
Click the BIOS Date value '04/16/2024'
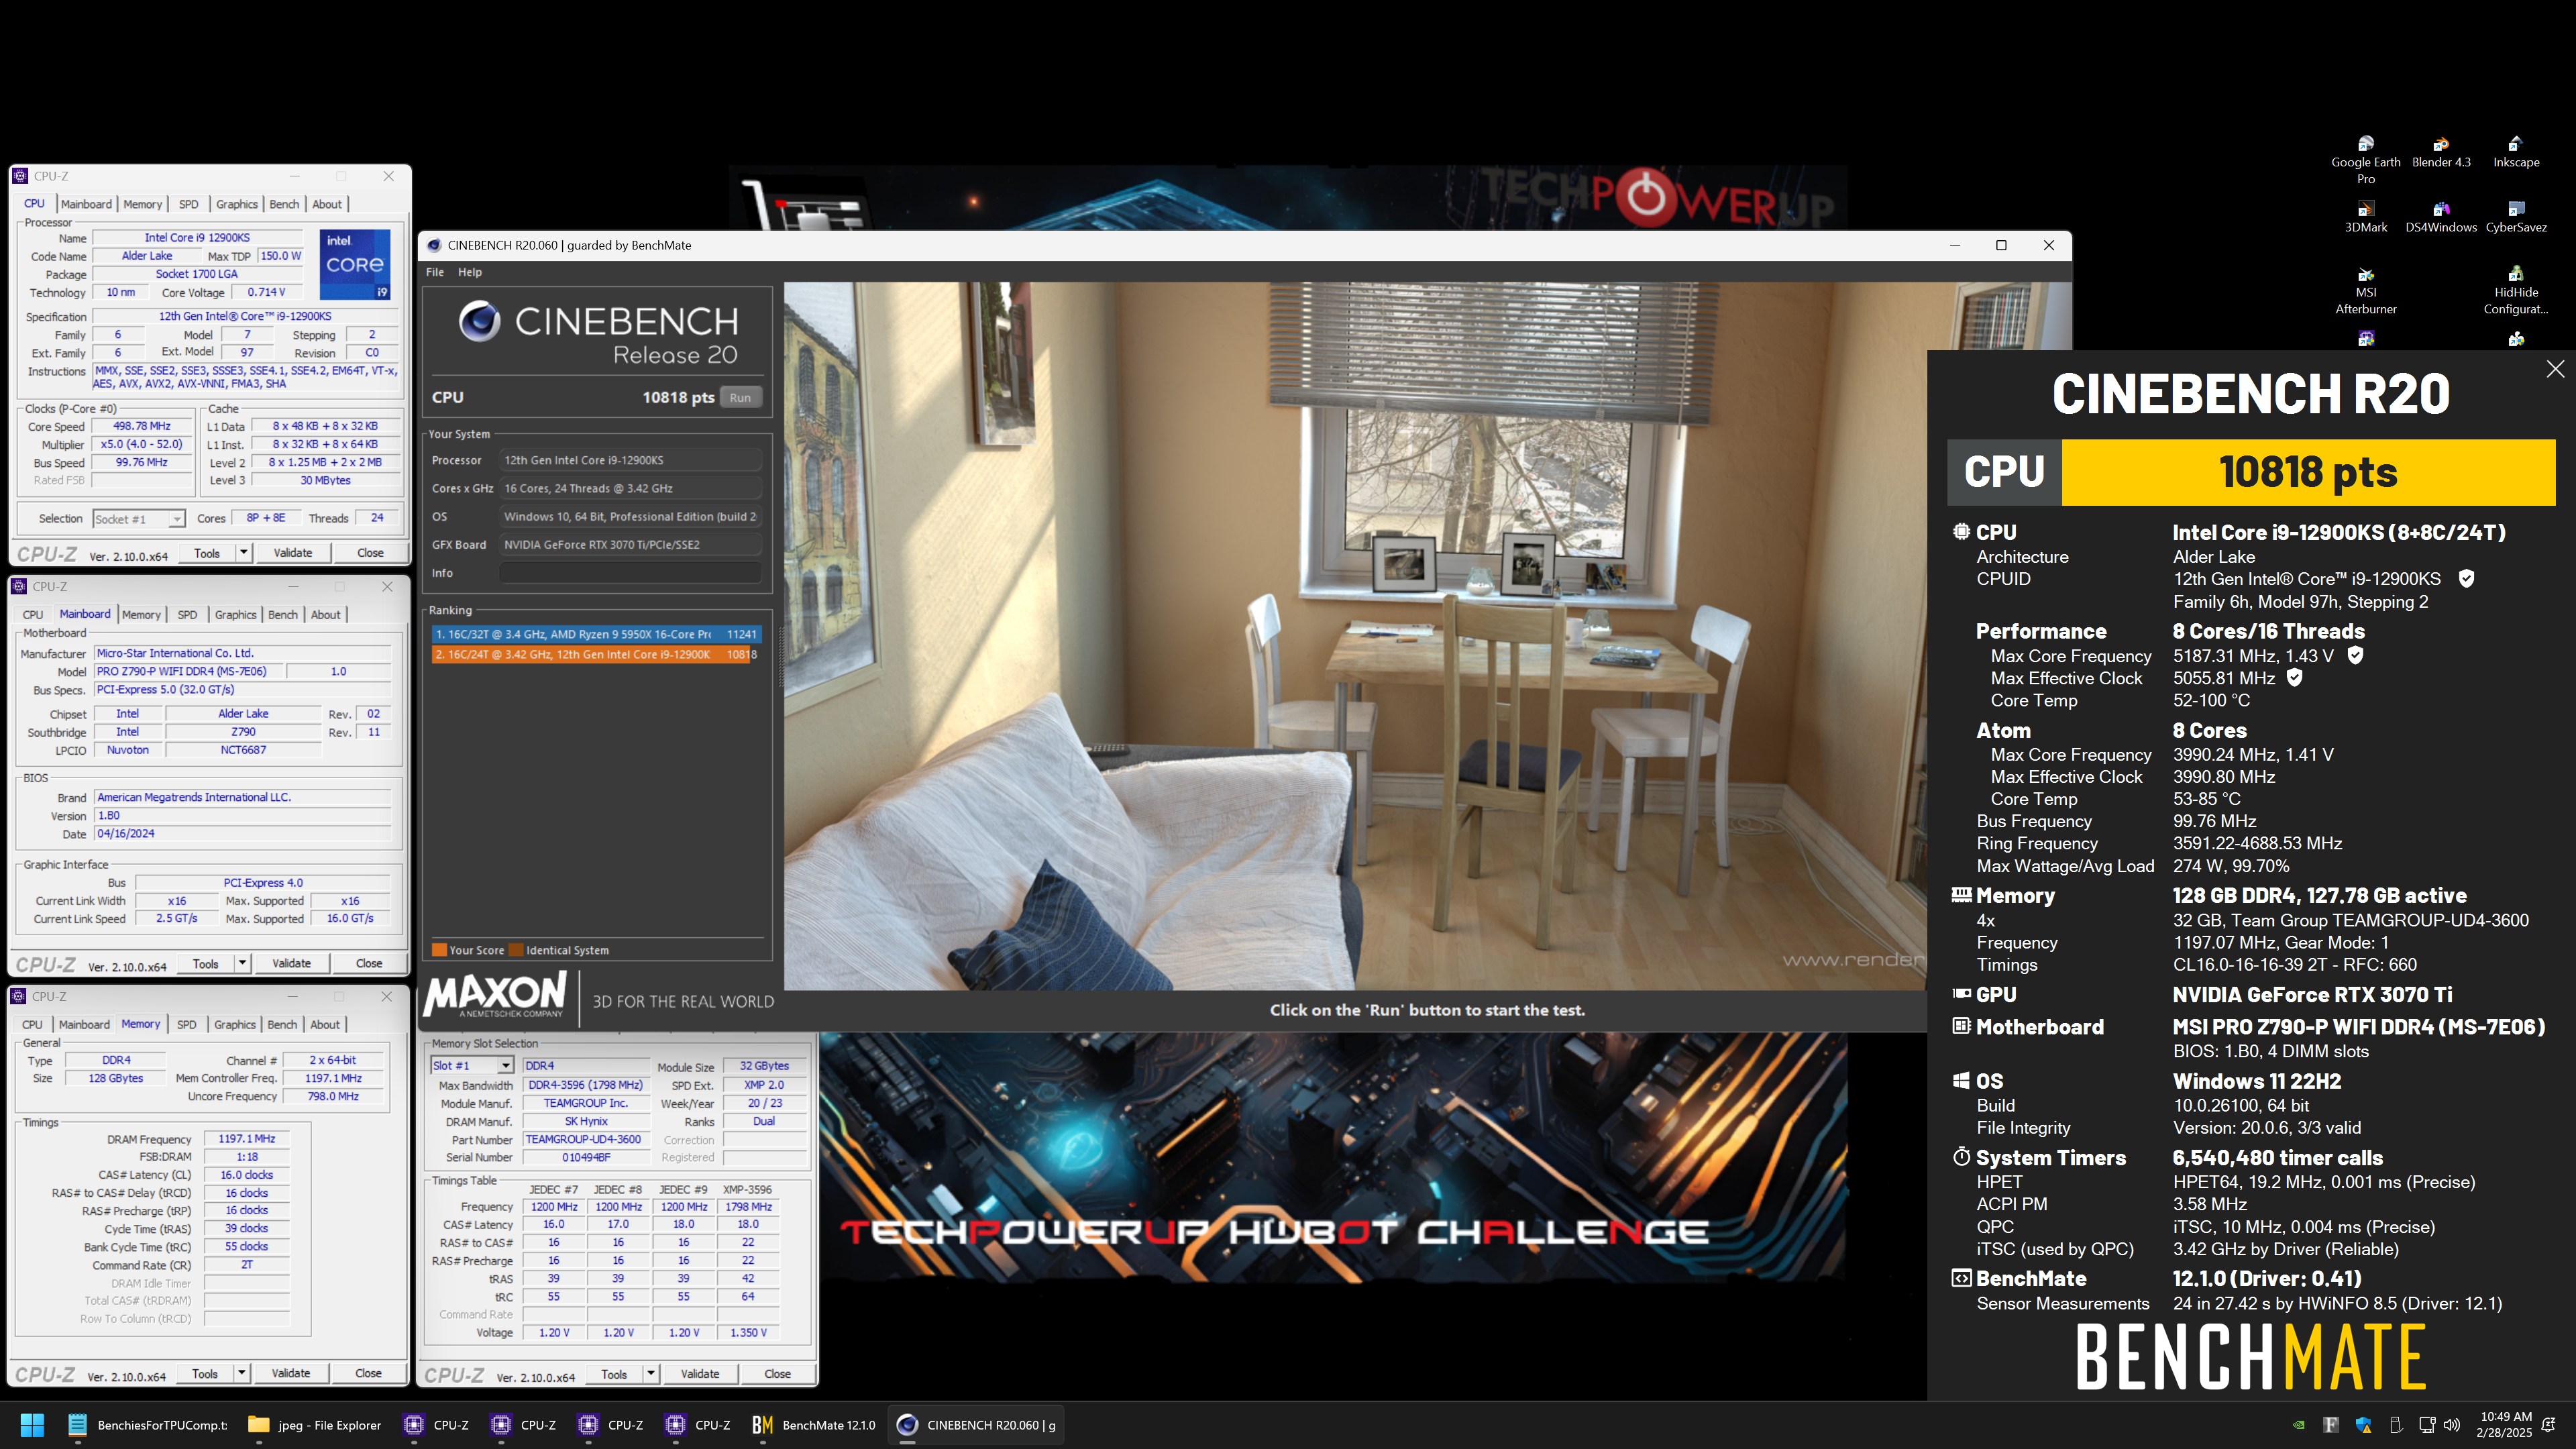[243, 833]
